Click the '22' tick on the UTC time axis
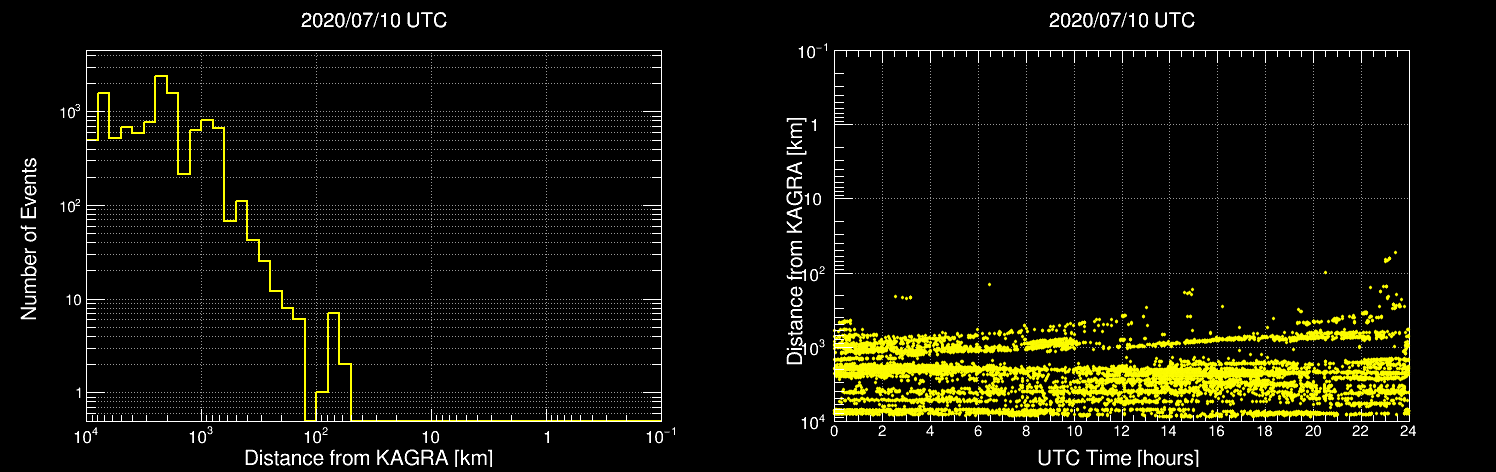Viewport: 1496px width, 472px height. tap(1360, 431)
